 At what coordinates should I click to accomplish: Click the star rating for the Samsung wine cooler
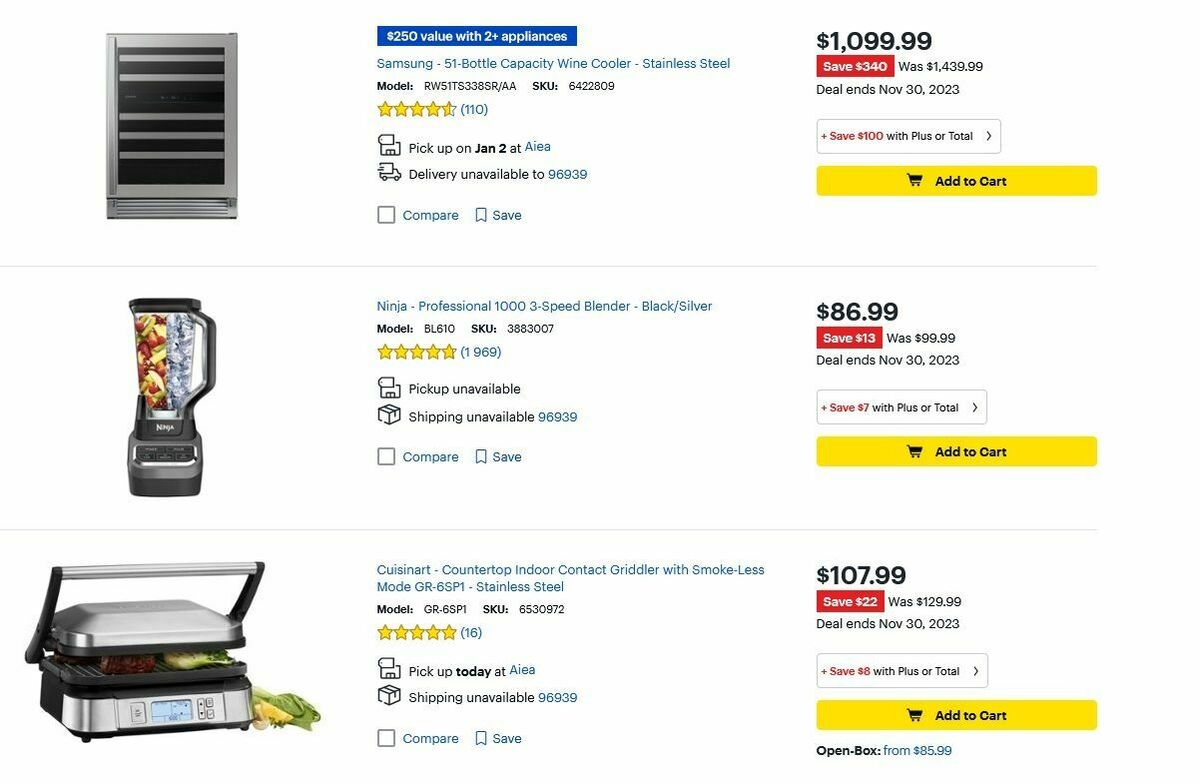416,109
